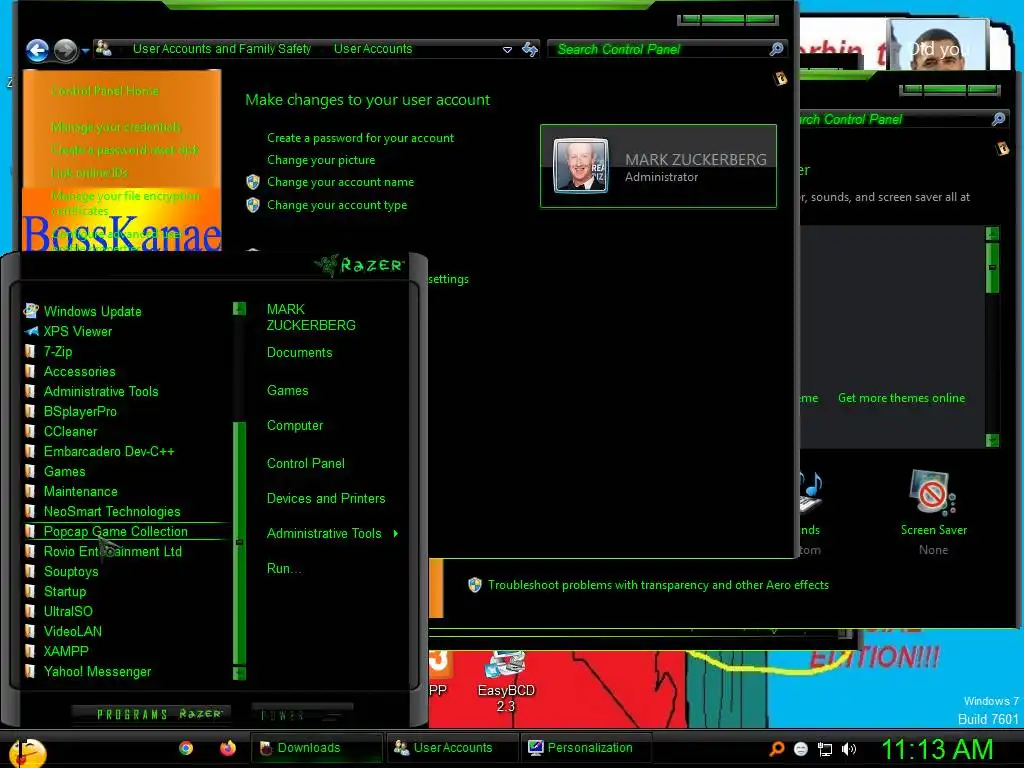Expand XAMPP folder in programs list

(65, 652)
